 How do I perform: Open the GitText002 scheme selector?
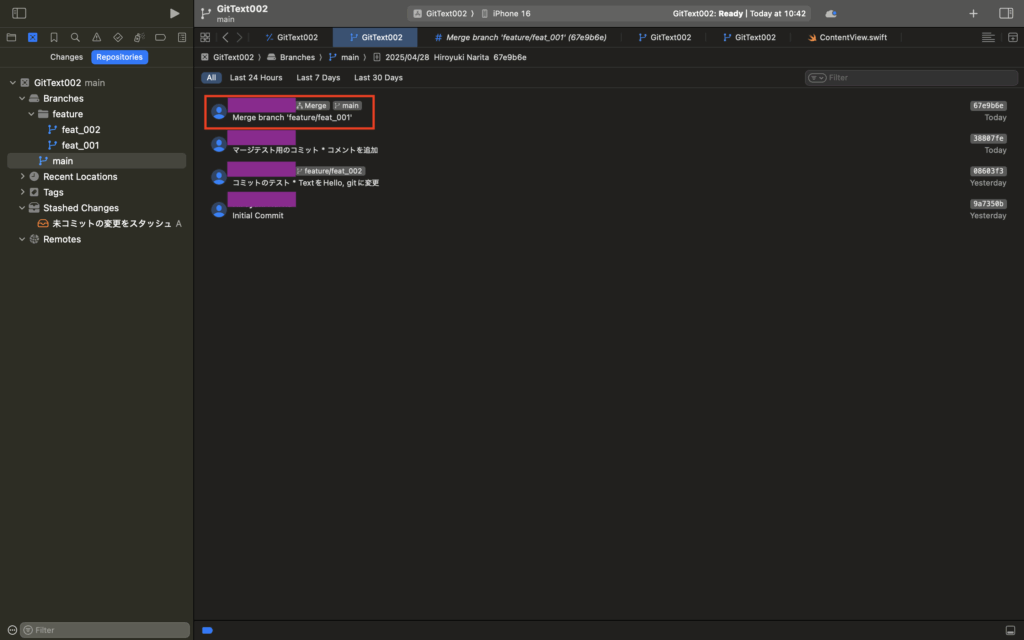pyautogui.click(x=440, y=13)
